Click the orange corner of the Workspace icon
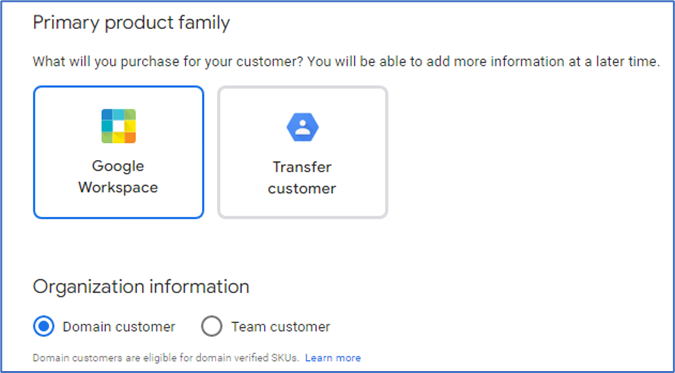675x373 pixels. (130, 138)
